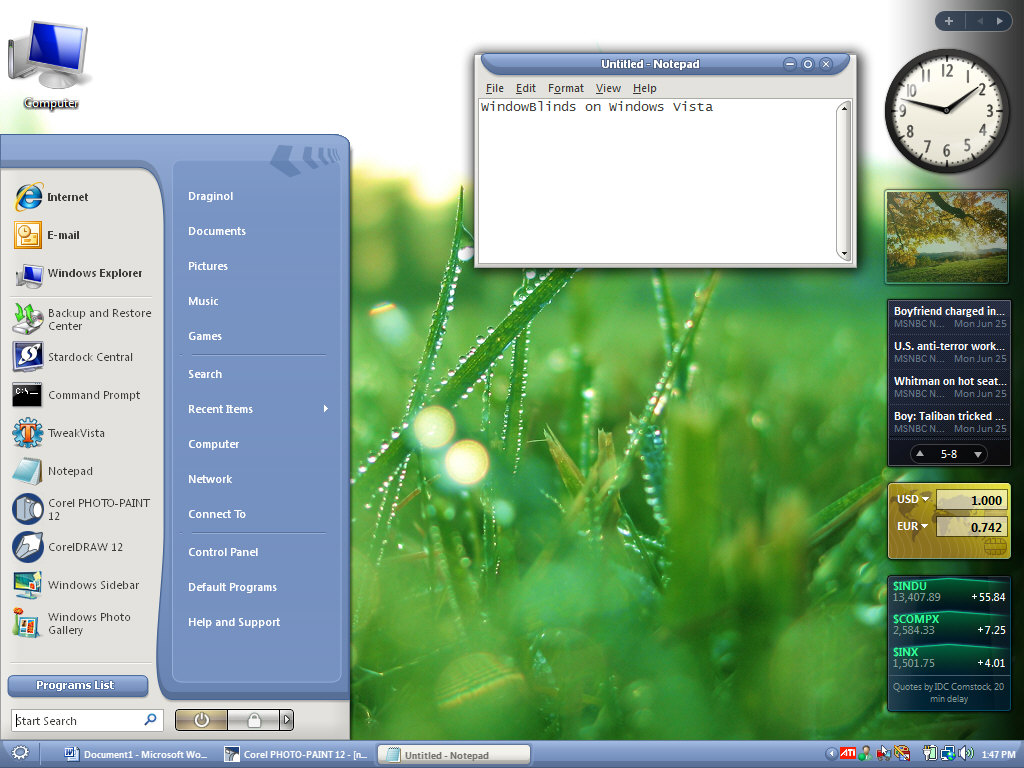Viewport: 1024px width, 768px height.
Task: Click the network tray icon
Action: pos(948,754)
